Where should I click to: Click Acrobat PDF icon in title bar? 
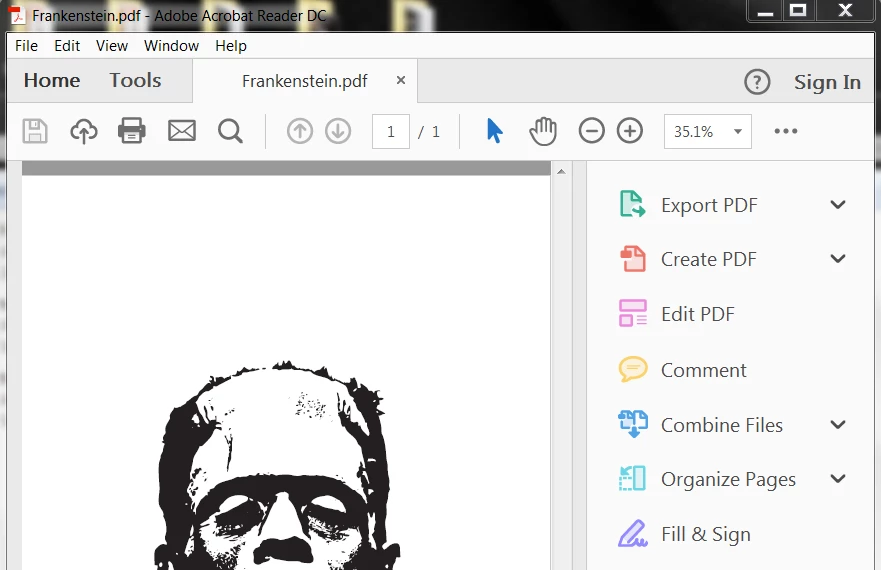click(18, 15)
